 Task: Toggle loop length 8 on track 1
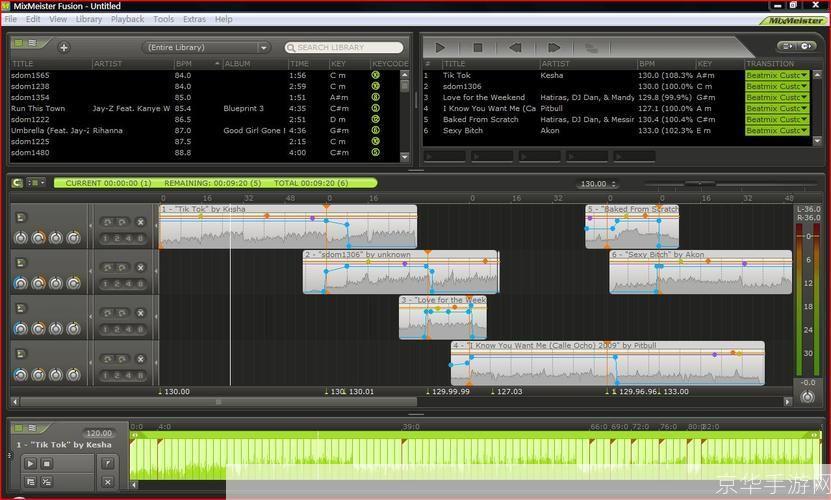coord(140,239)
